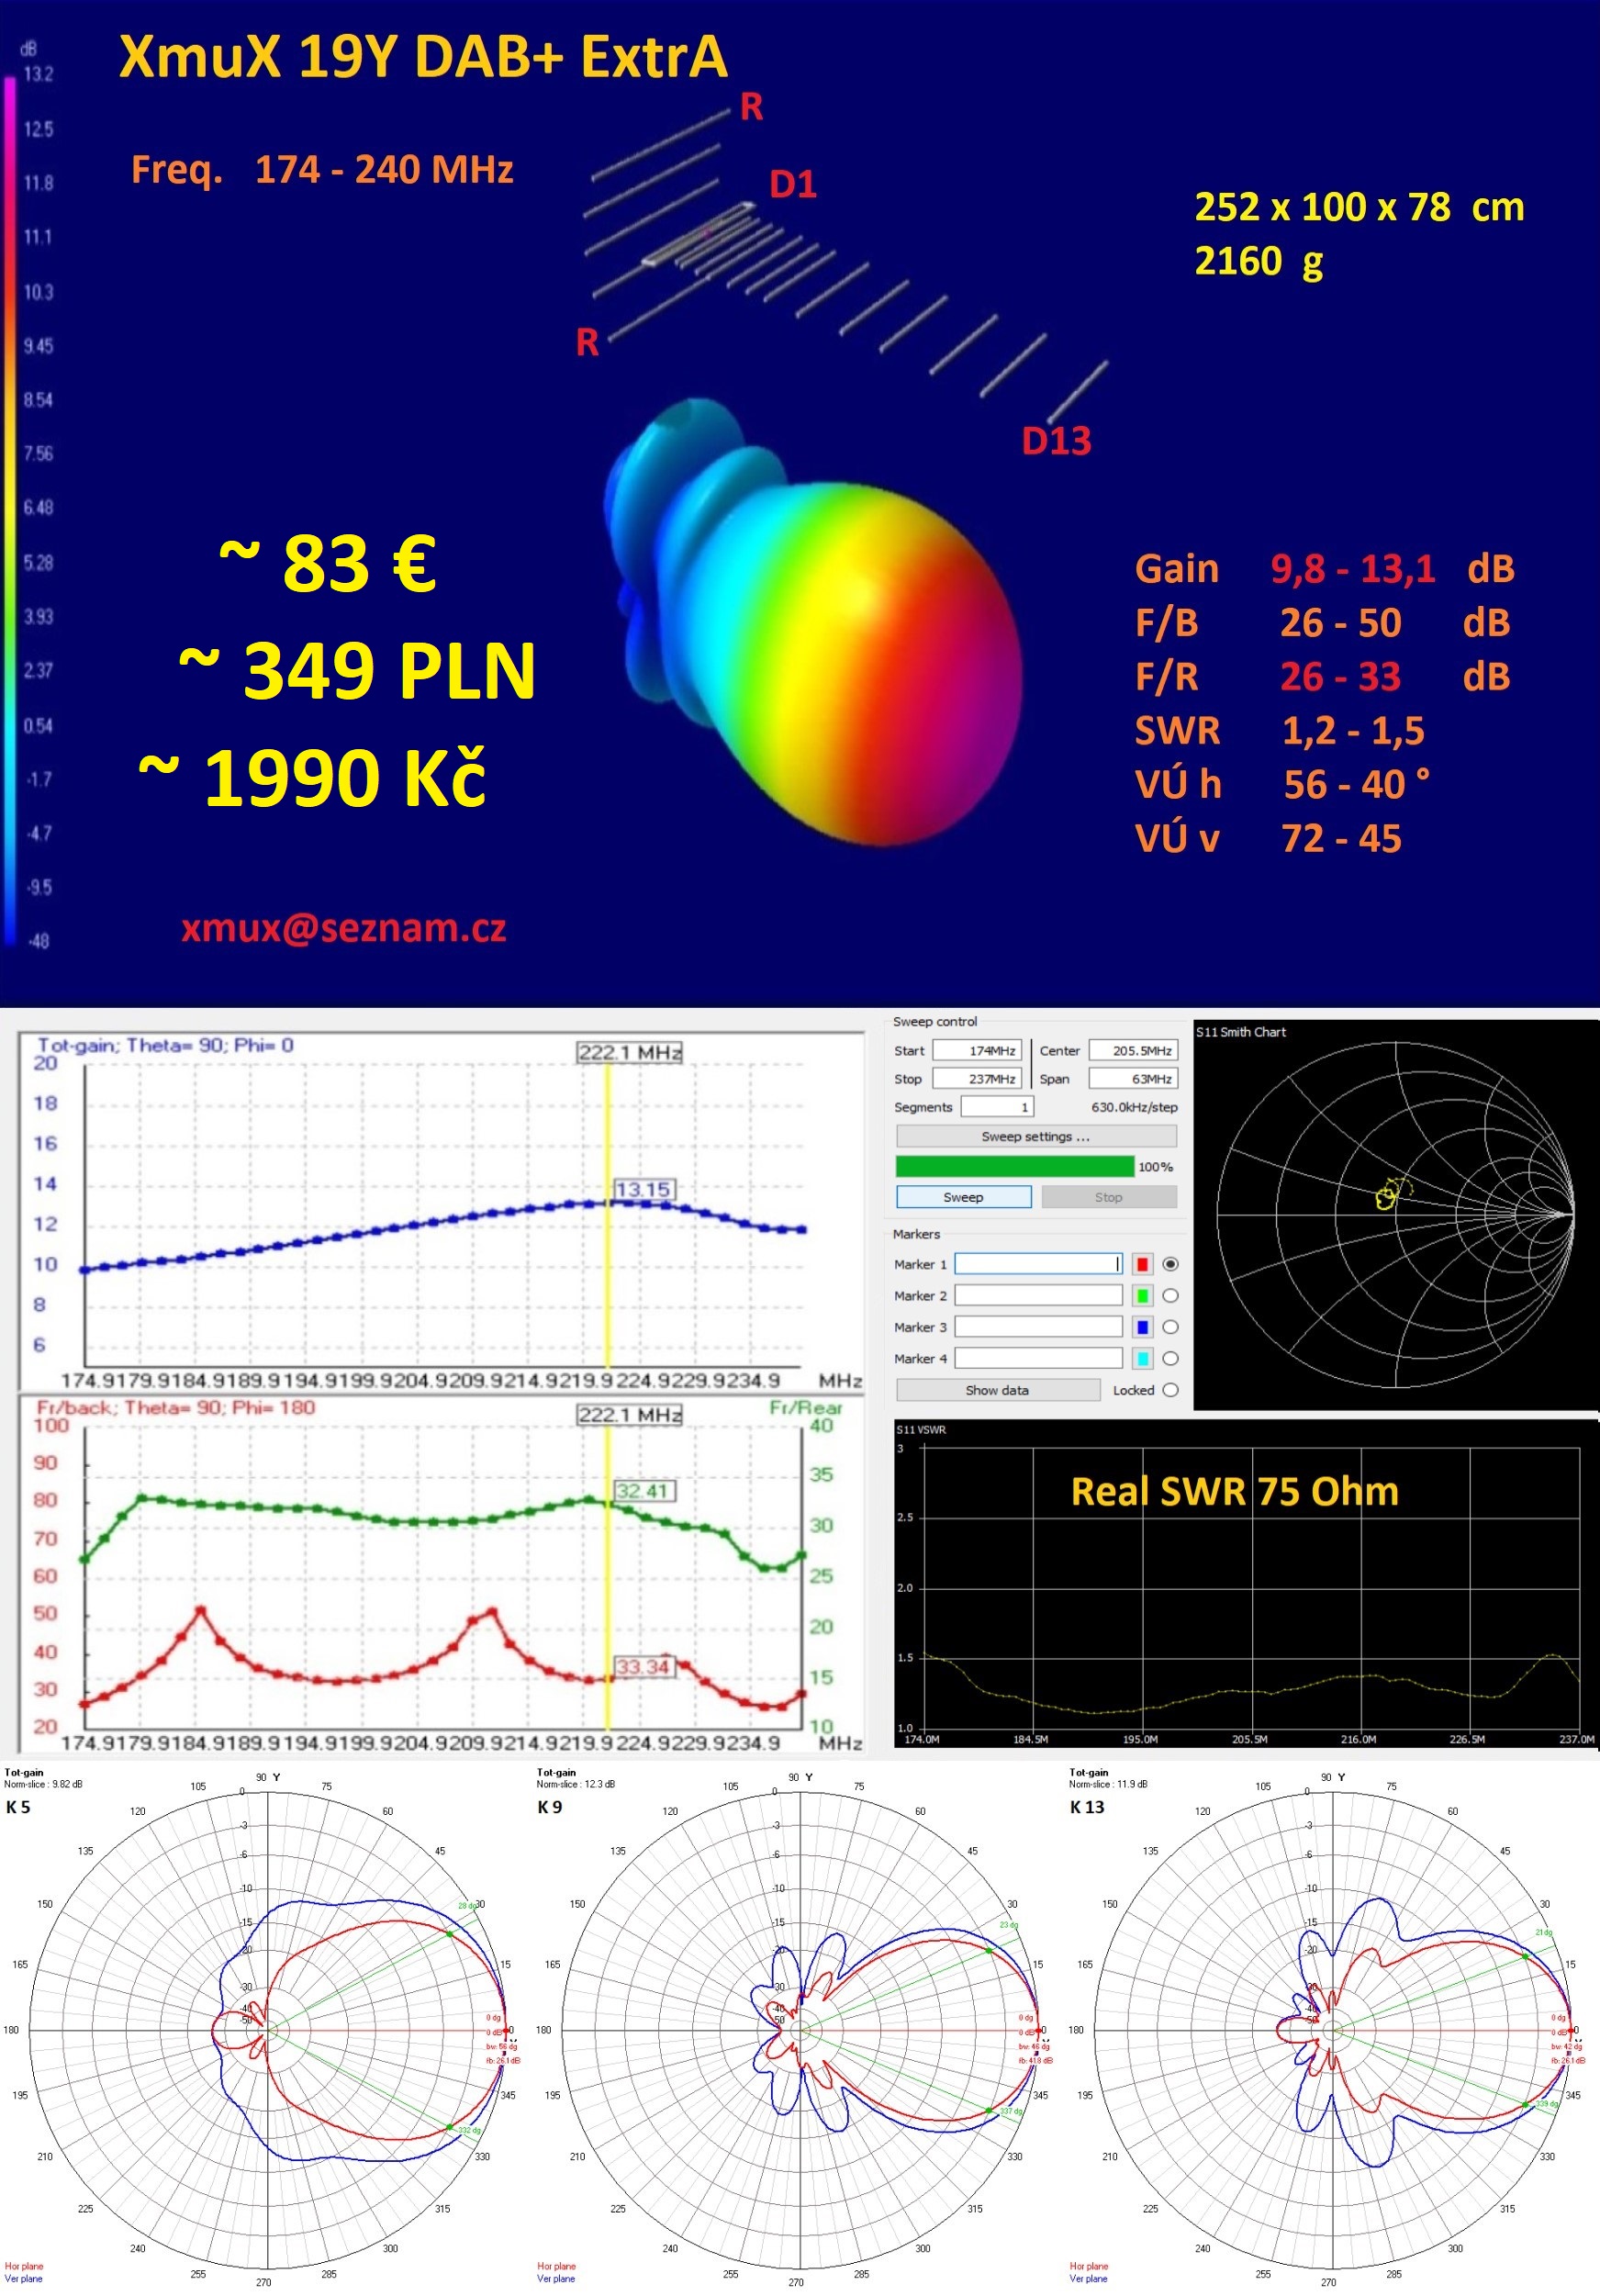Click the Marker 1 frequency input
This screenshot has width=1600, height=2296.
tap(1039, 1264)
